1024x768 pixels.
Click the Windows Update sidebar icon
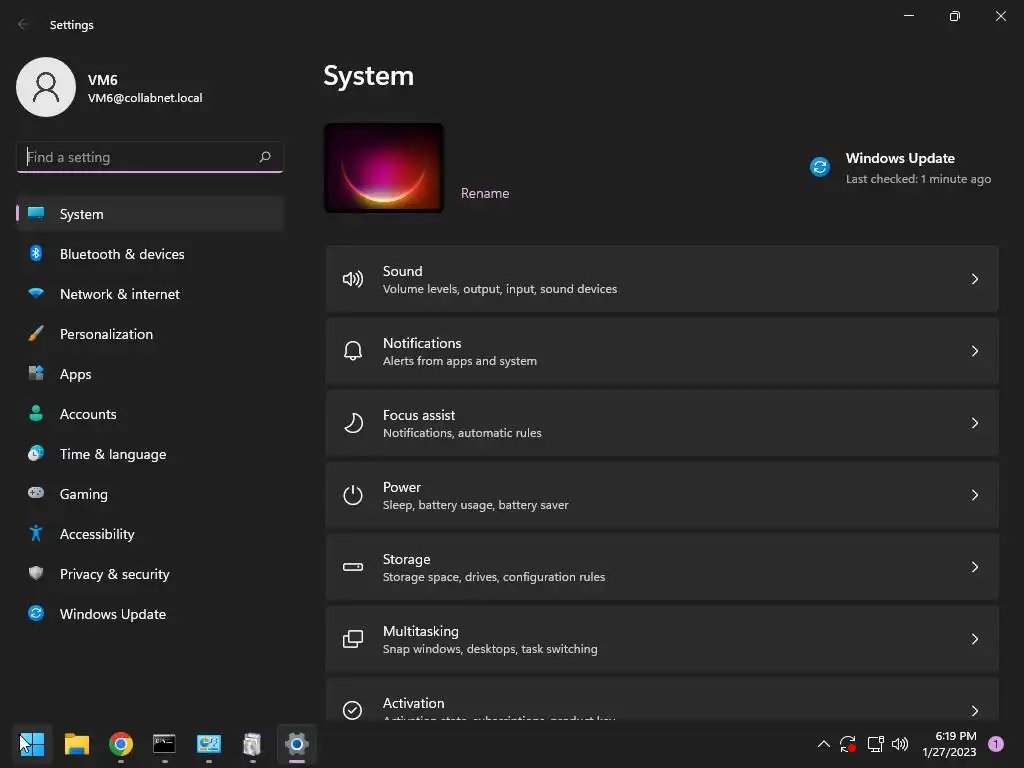[x=36, y=613]
